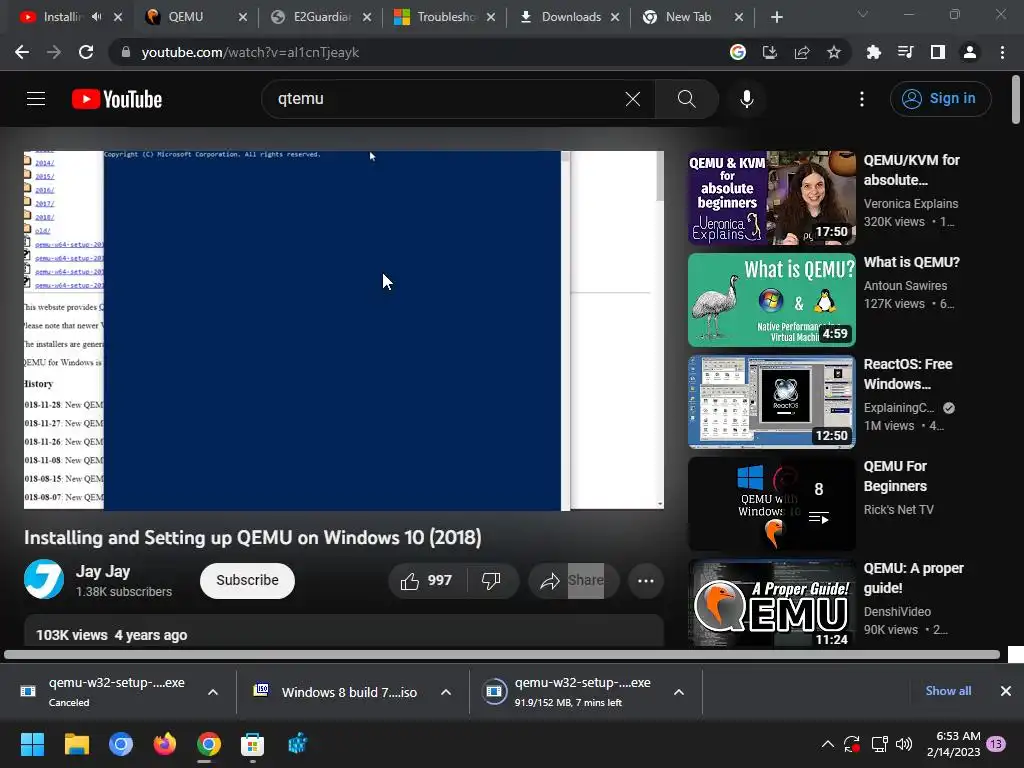The width and height of the screenshot is (1024, 768).
Task: Dislike this video
Action: click(491, 581)
